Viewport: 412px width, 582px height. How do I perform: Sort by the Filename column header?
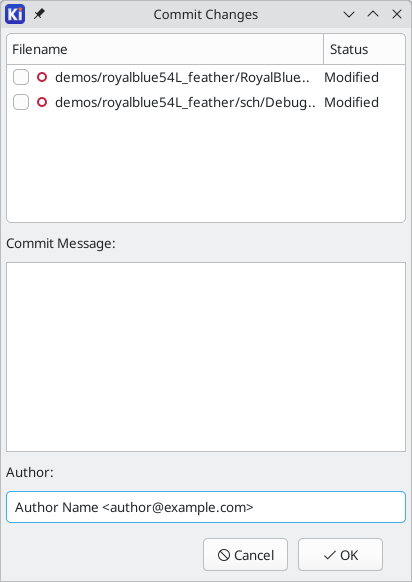165,49
